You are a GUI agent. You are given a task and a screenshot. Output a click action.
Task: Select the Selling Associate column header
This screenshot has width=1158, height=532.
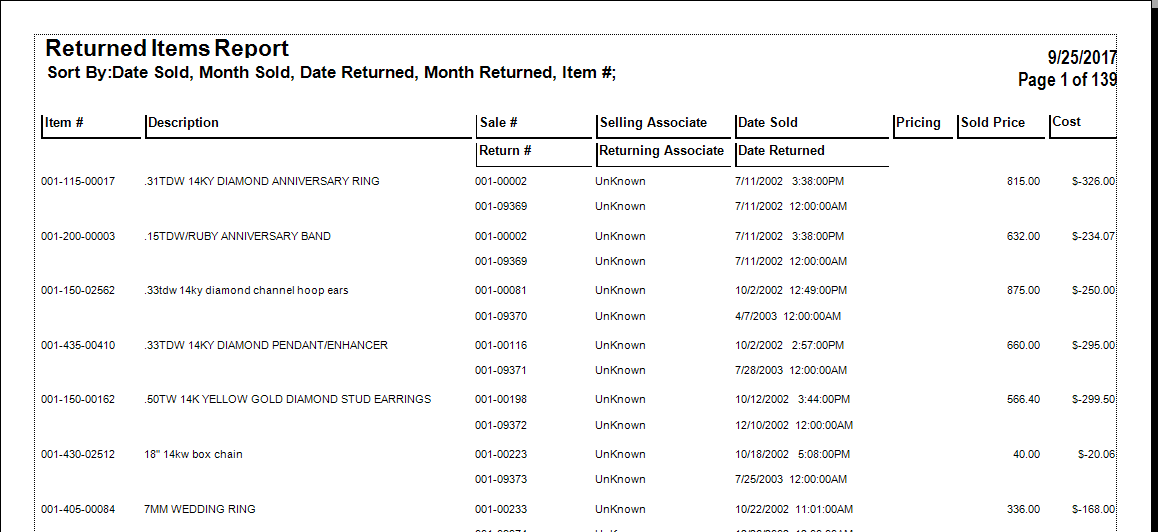click(x=653, y=123)
